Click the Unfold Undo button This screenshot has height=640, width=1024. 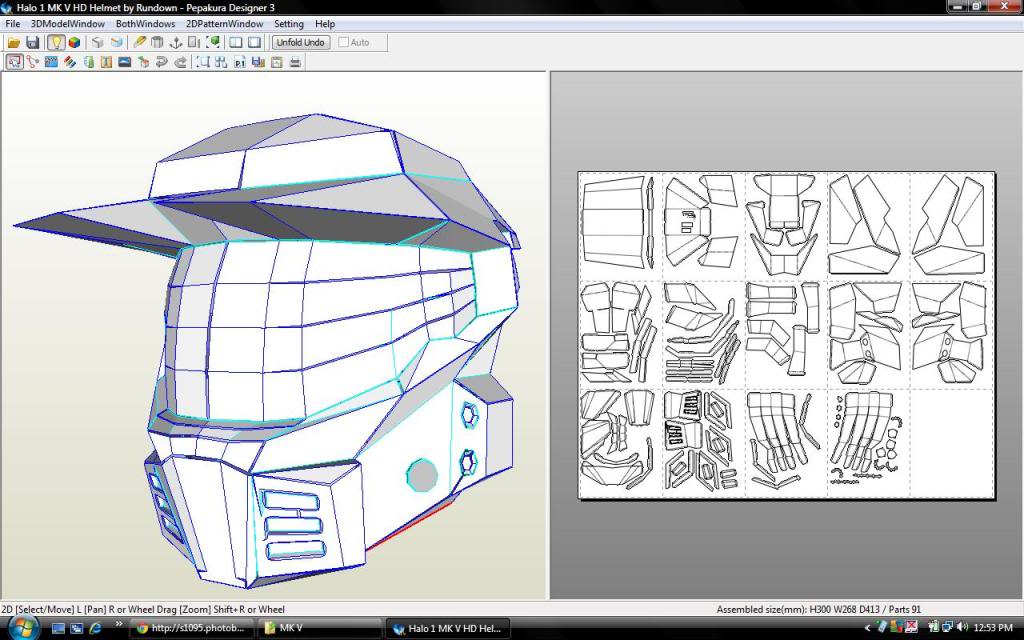(300, 42)
